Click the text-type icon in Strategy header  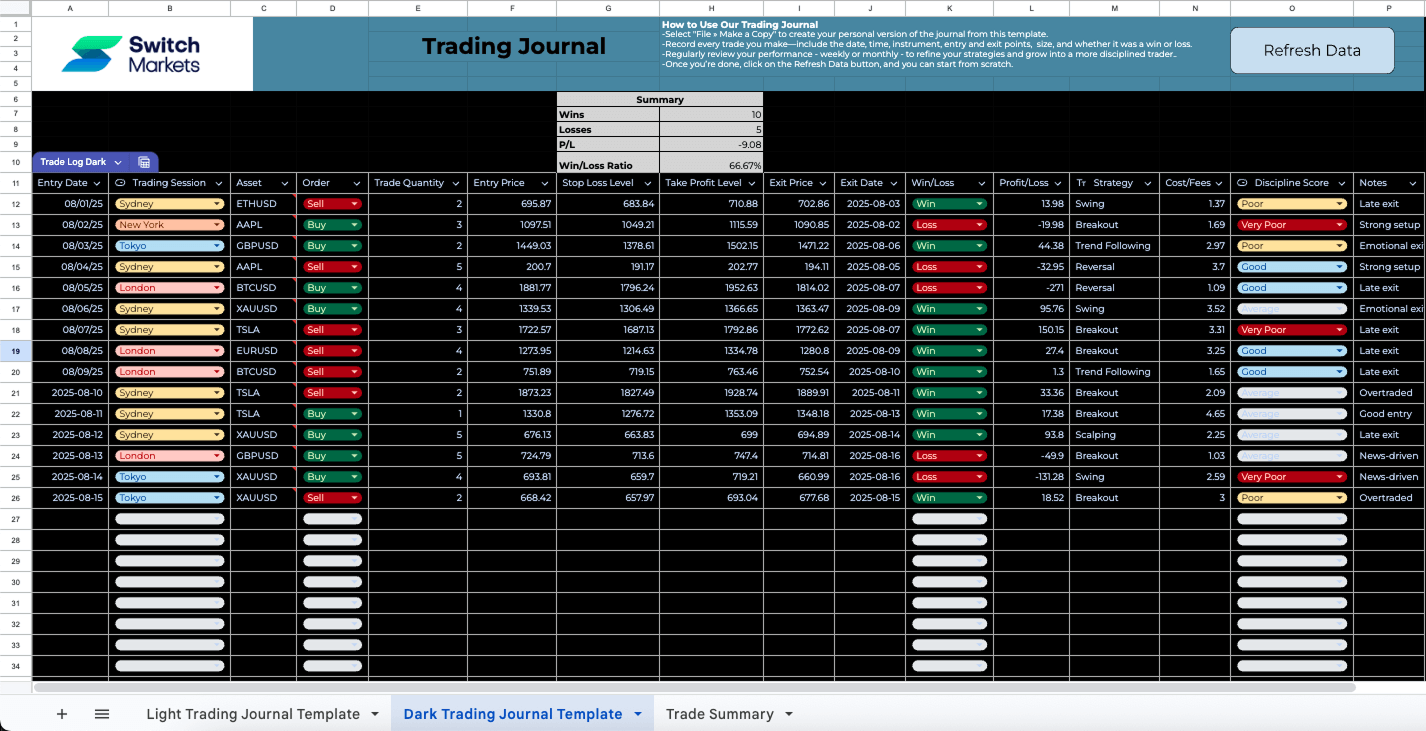[1081, 183]
